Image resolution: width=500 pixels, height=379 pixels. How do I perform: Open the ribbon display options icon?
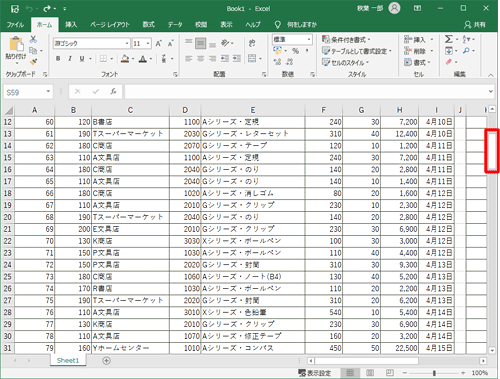tap(417, 8)
